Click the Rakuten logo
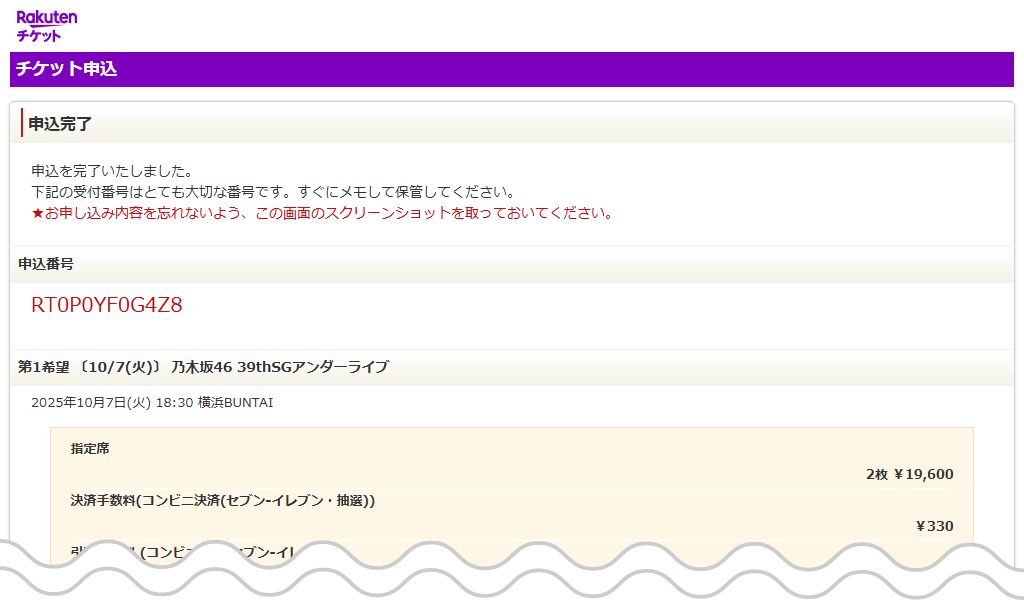 point(46,17)
